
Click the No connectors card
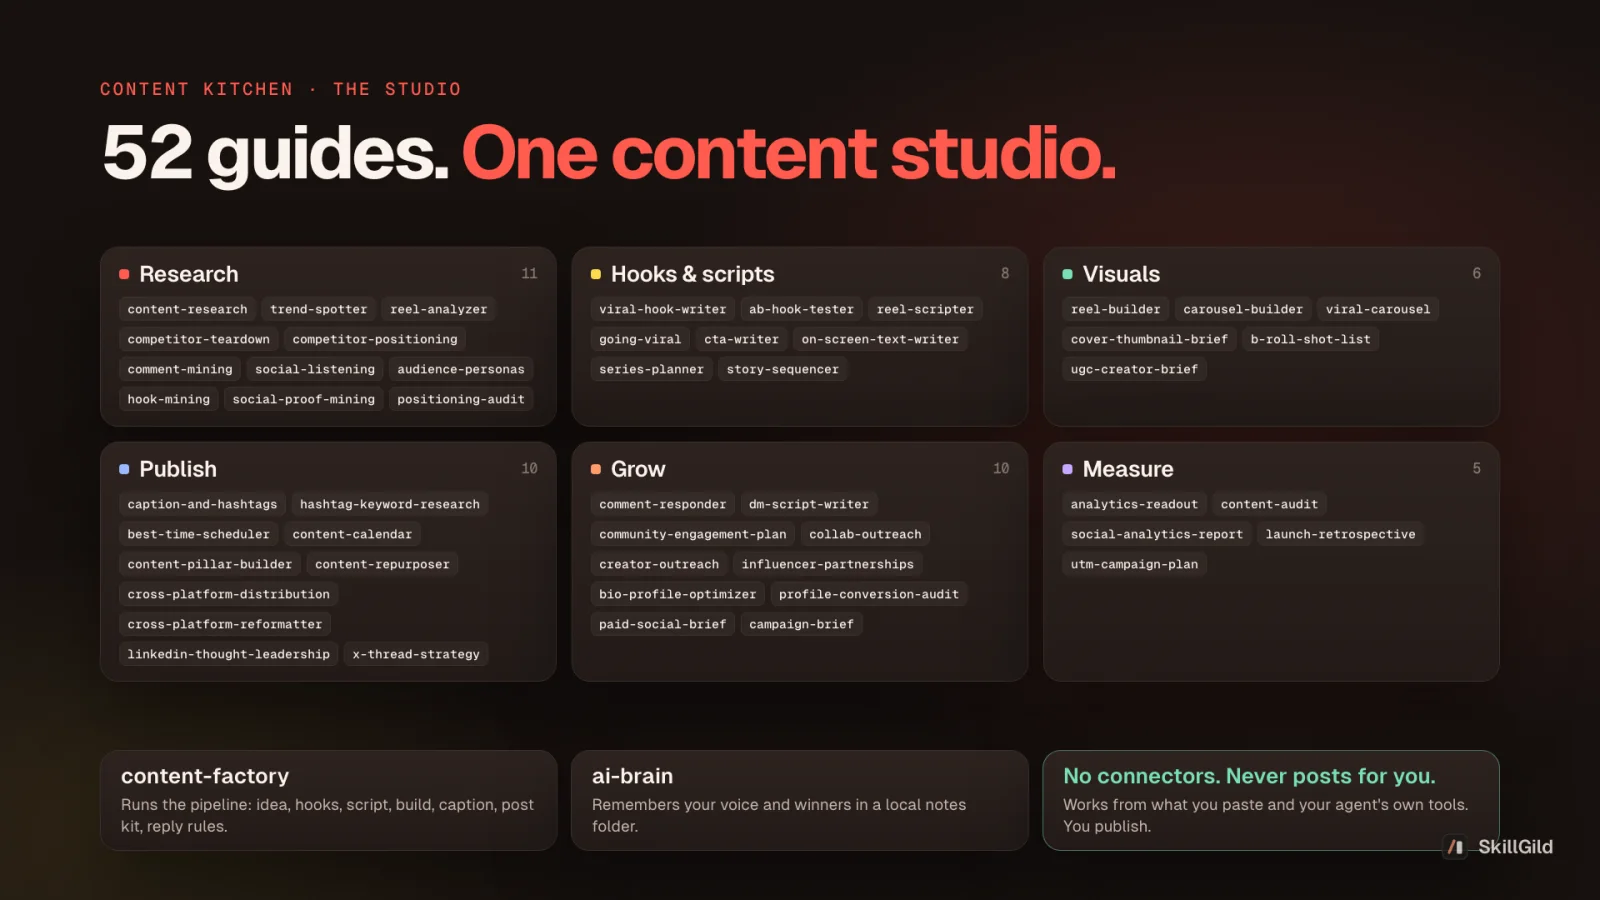pyautogui.click(x=1271, y=800)
